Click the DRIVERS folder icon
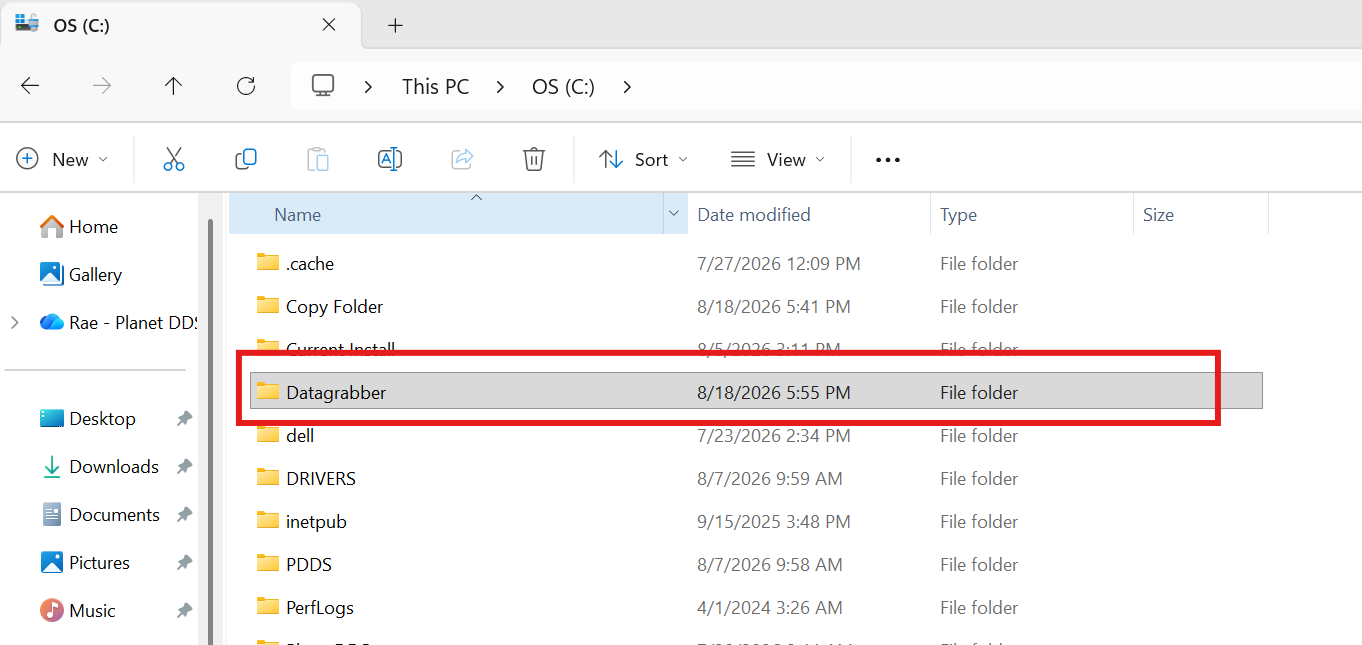The height and width of the screenshot is (645, 1362). pos(268,478)
